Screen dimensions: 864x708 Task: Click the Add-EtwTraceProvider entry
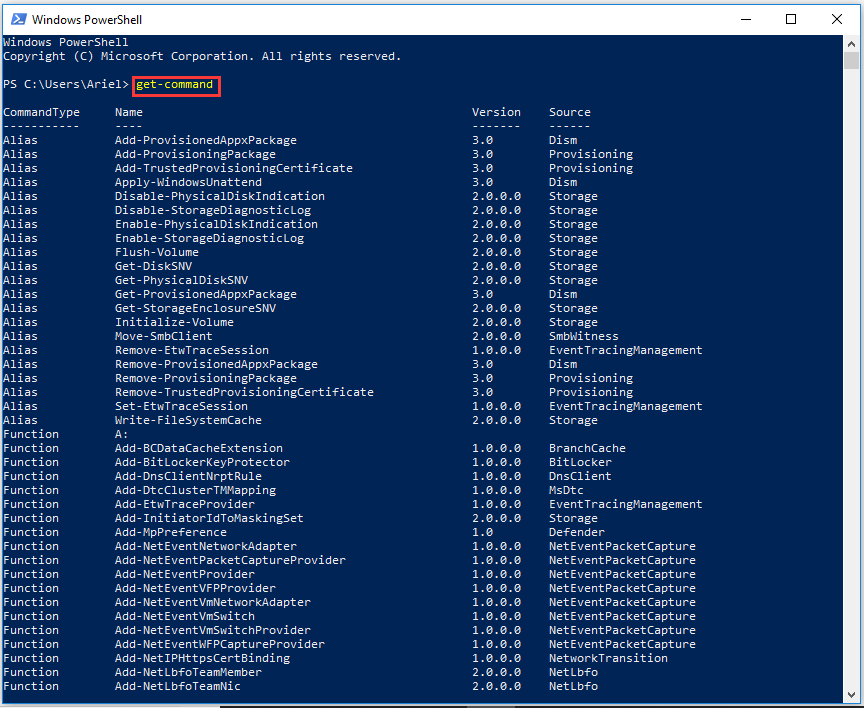185,504
